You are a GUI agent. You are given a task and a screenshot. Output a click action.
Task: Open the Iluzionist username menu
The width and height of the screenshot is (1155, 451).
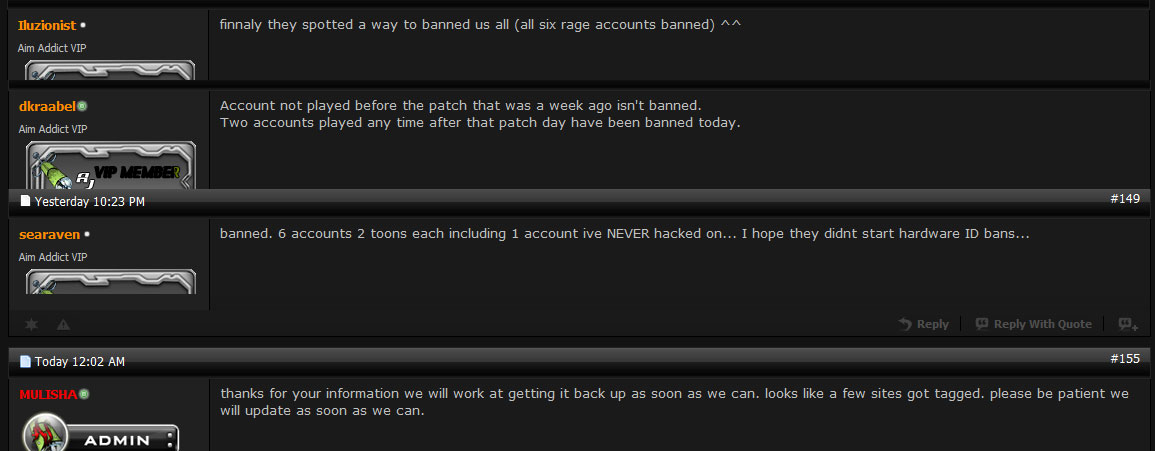click(47, 26)
